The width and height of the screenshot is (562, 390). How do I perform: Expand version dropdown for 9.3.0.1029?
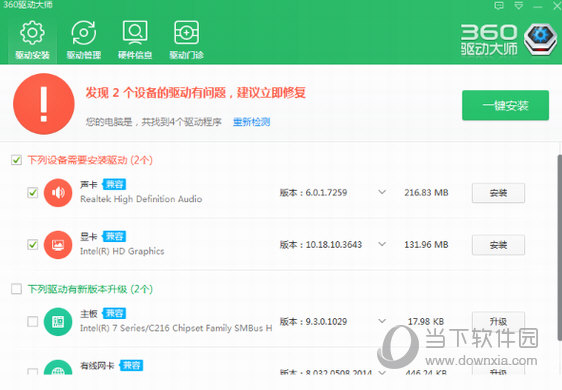pos(382,321)
